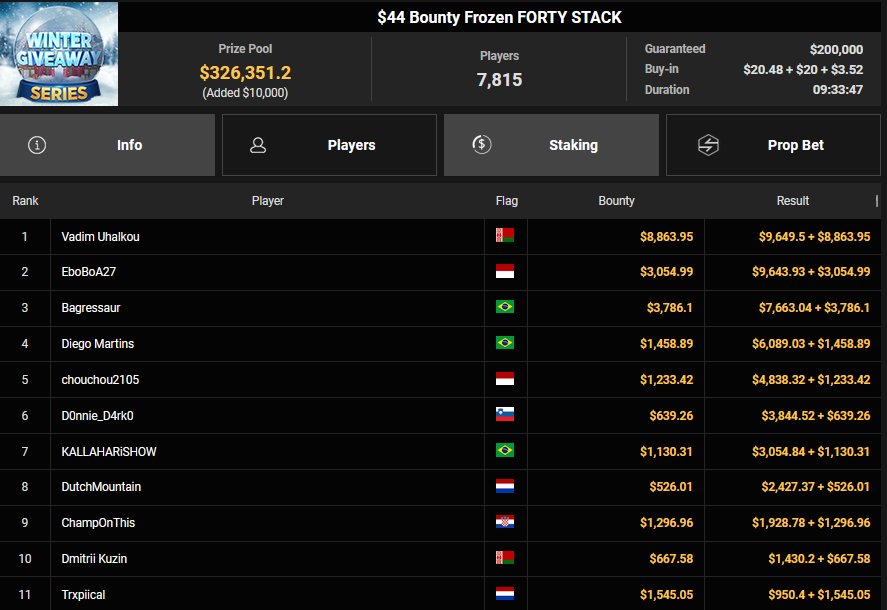Click the Brazil flag beside Bagressaur
The width and height of the screenshot is (887, 610).
[x=505, y=307]
